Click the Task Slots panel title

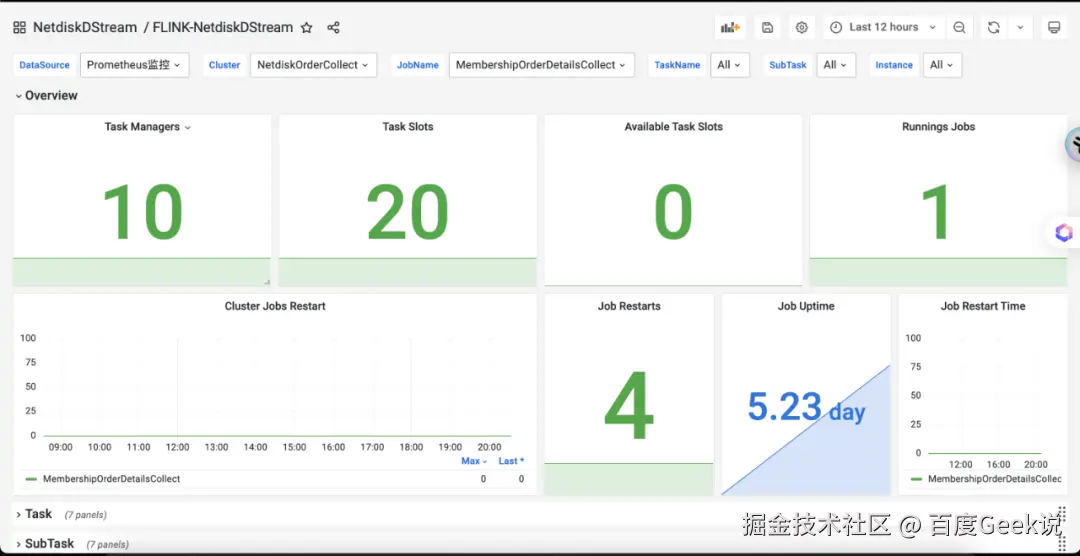point(408,127)
